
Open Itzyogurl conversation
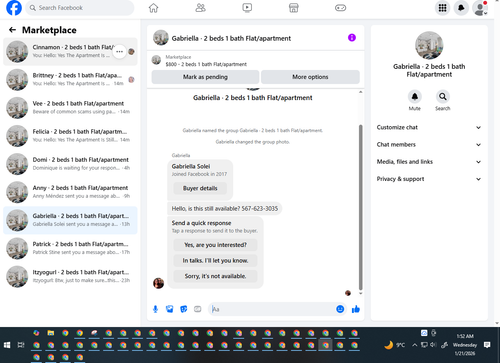point(70,276)
